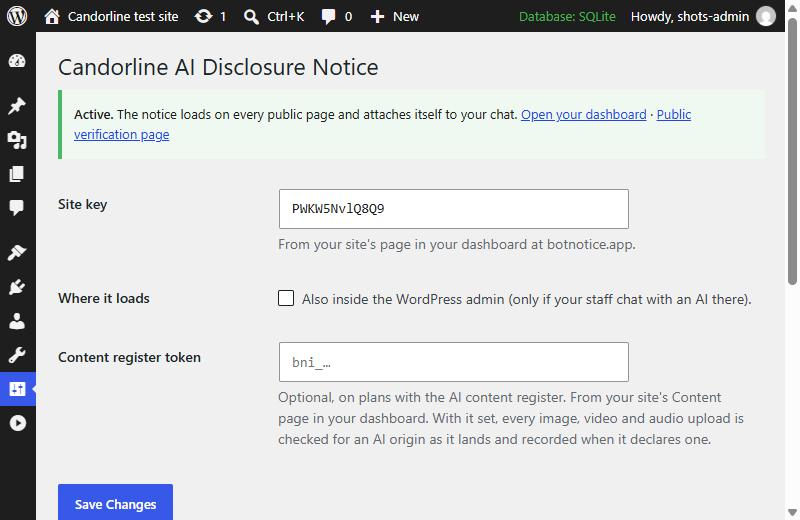The width and height of the screenshot is (800, 520).
Task: Open the New content menu
Action: (394, 16)
